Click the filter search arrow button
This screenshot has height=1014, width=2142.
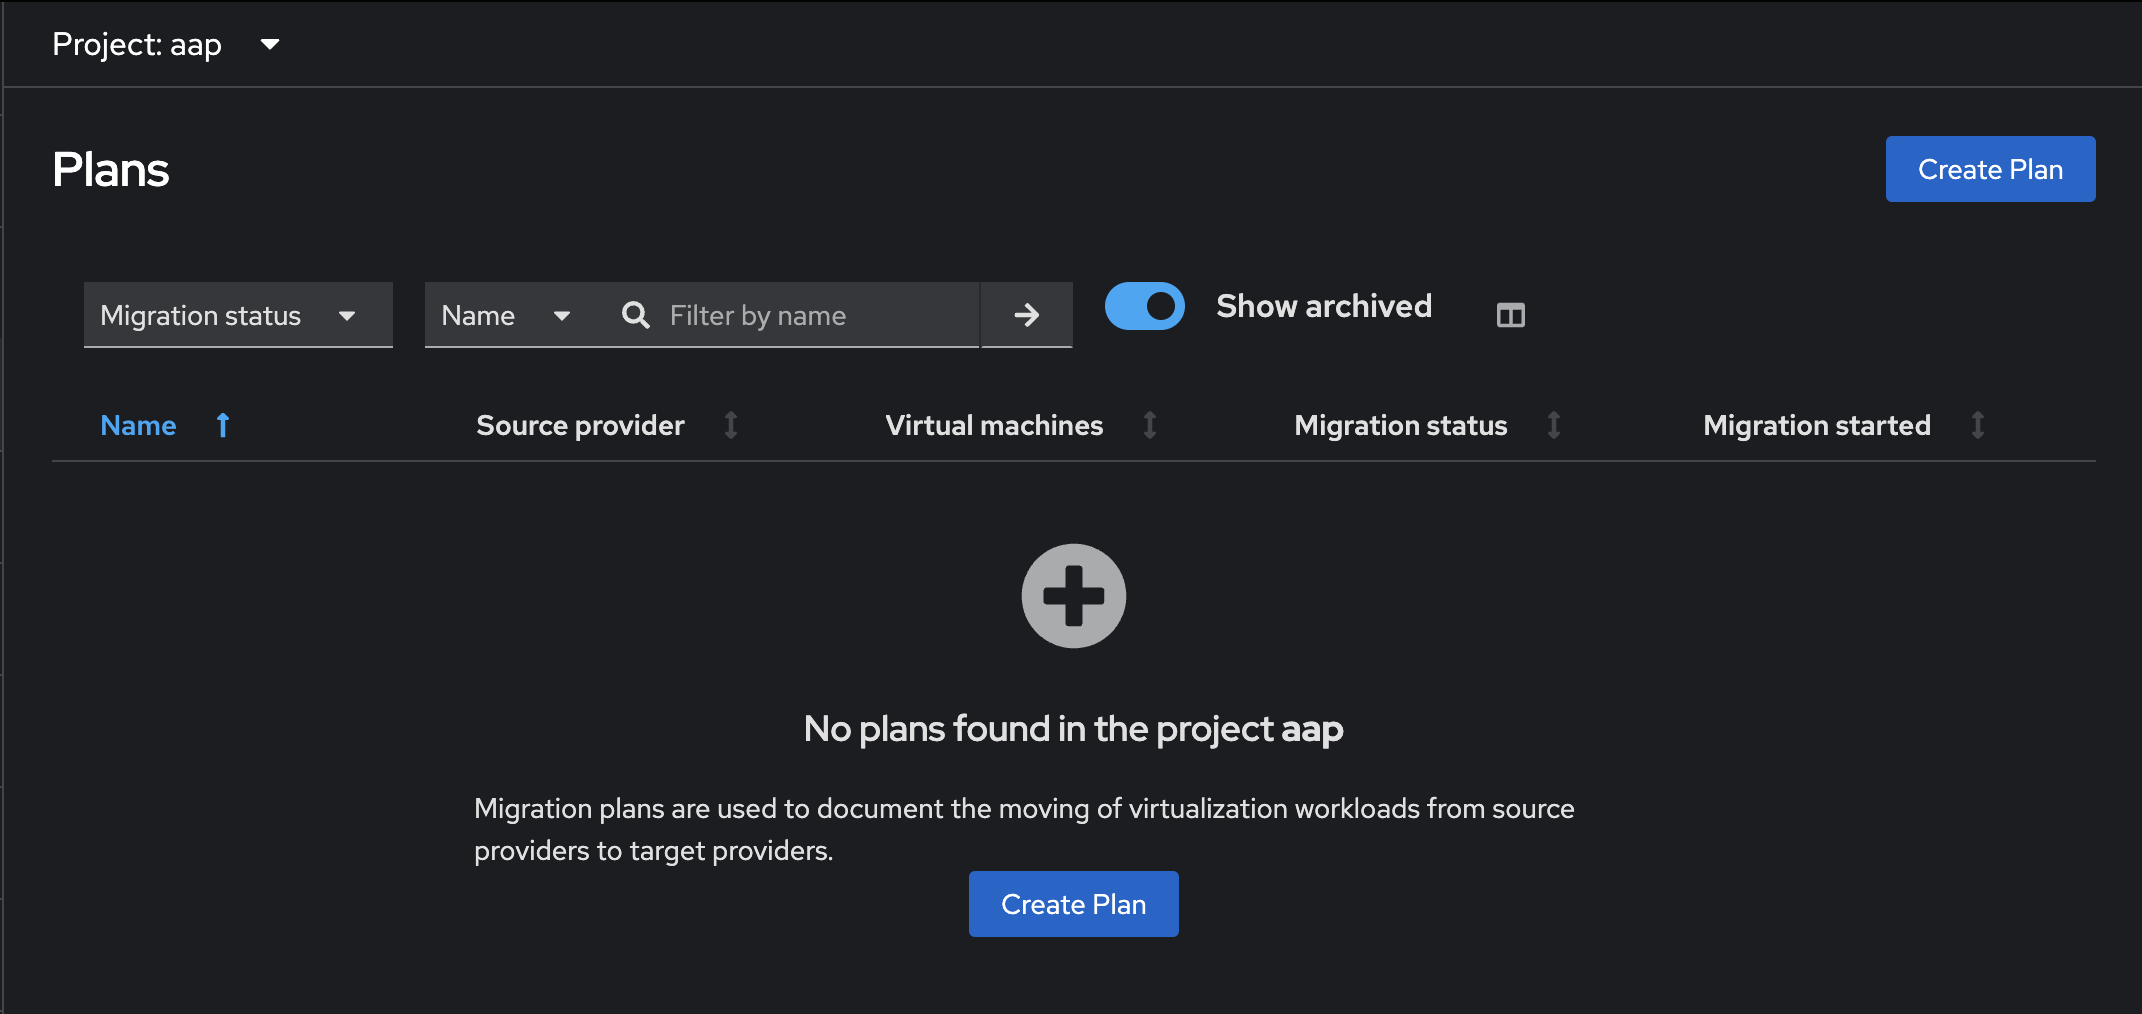1026,315
